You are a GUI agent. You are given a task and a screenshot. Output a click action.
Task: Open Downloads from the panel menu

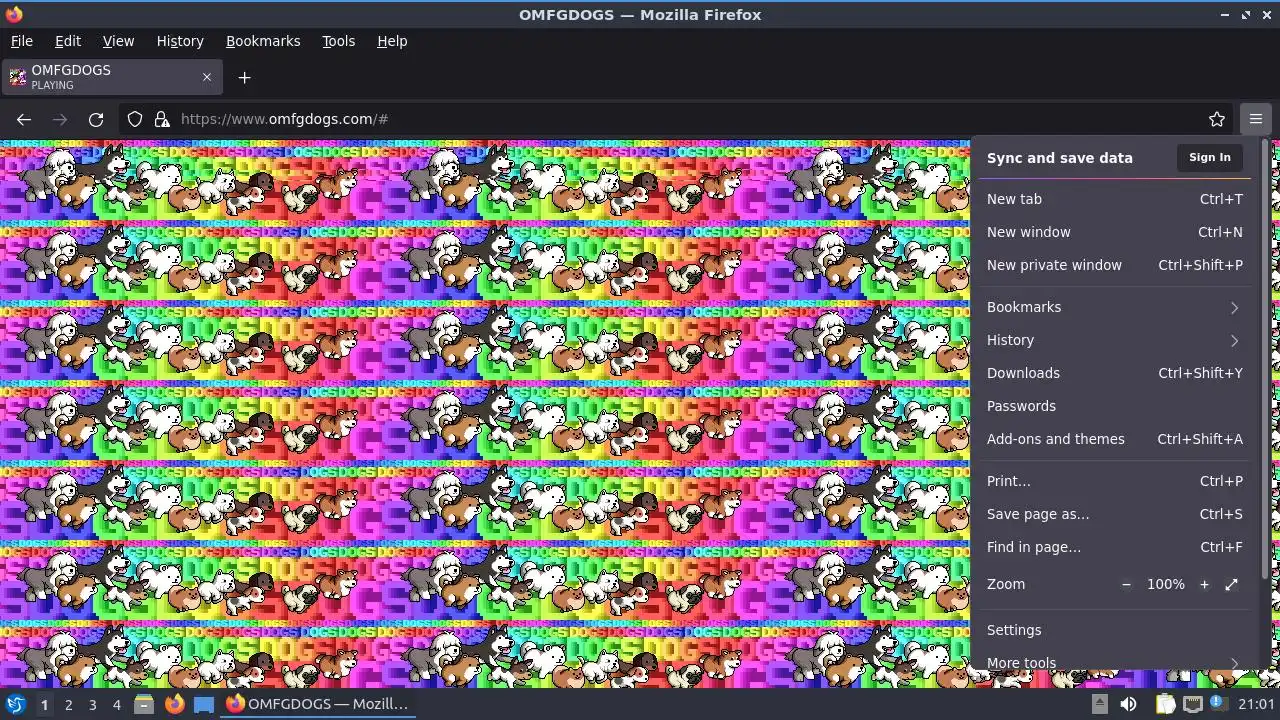1114,373
